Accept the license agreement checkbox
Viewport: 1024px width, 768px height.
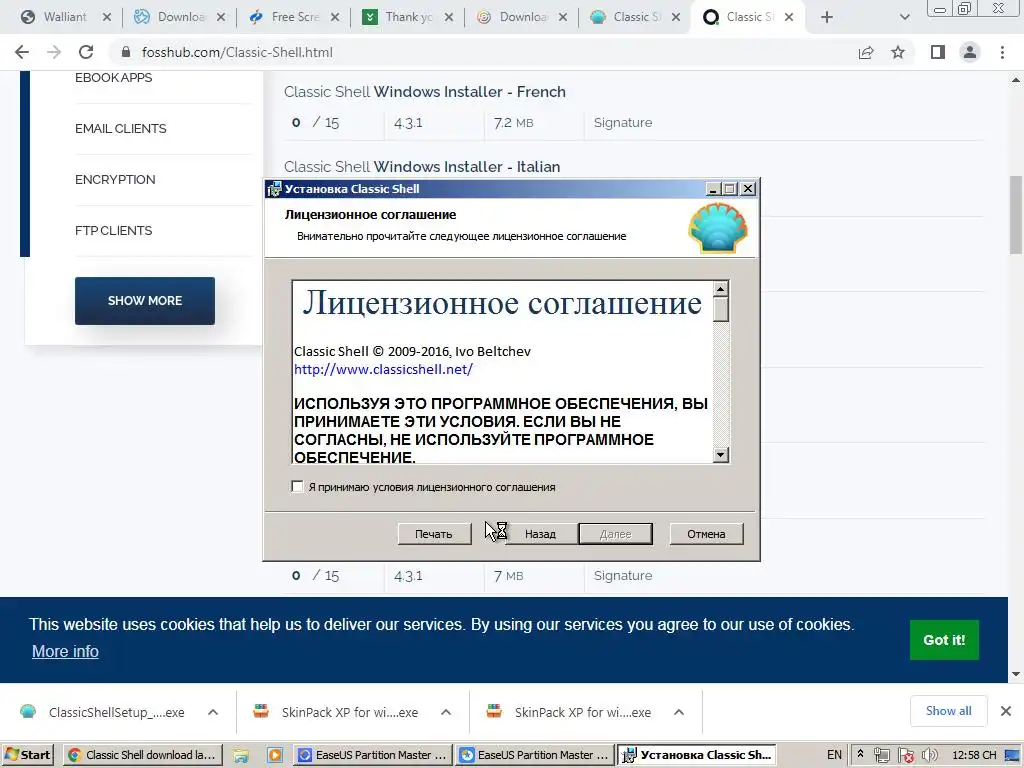[297, 487]
